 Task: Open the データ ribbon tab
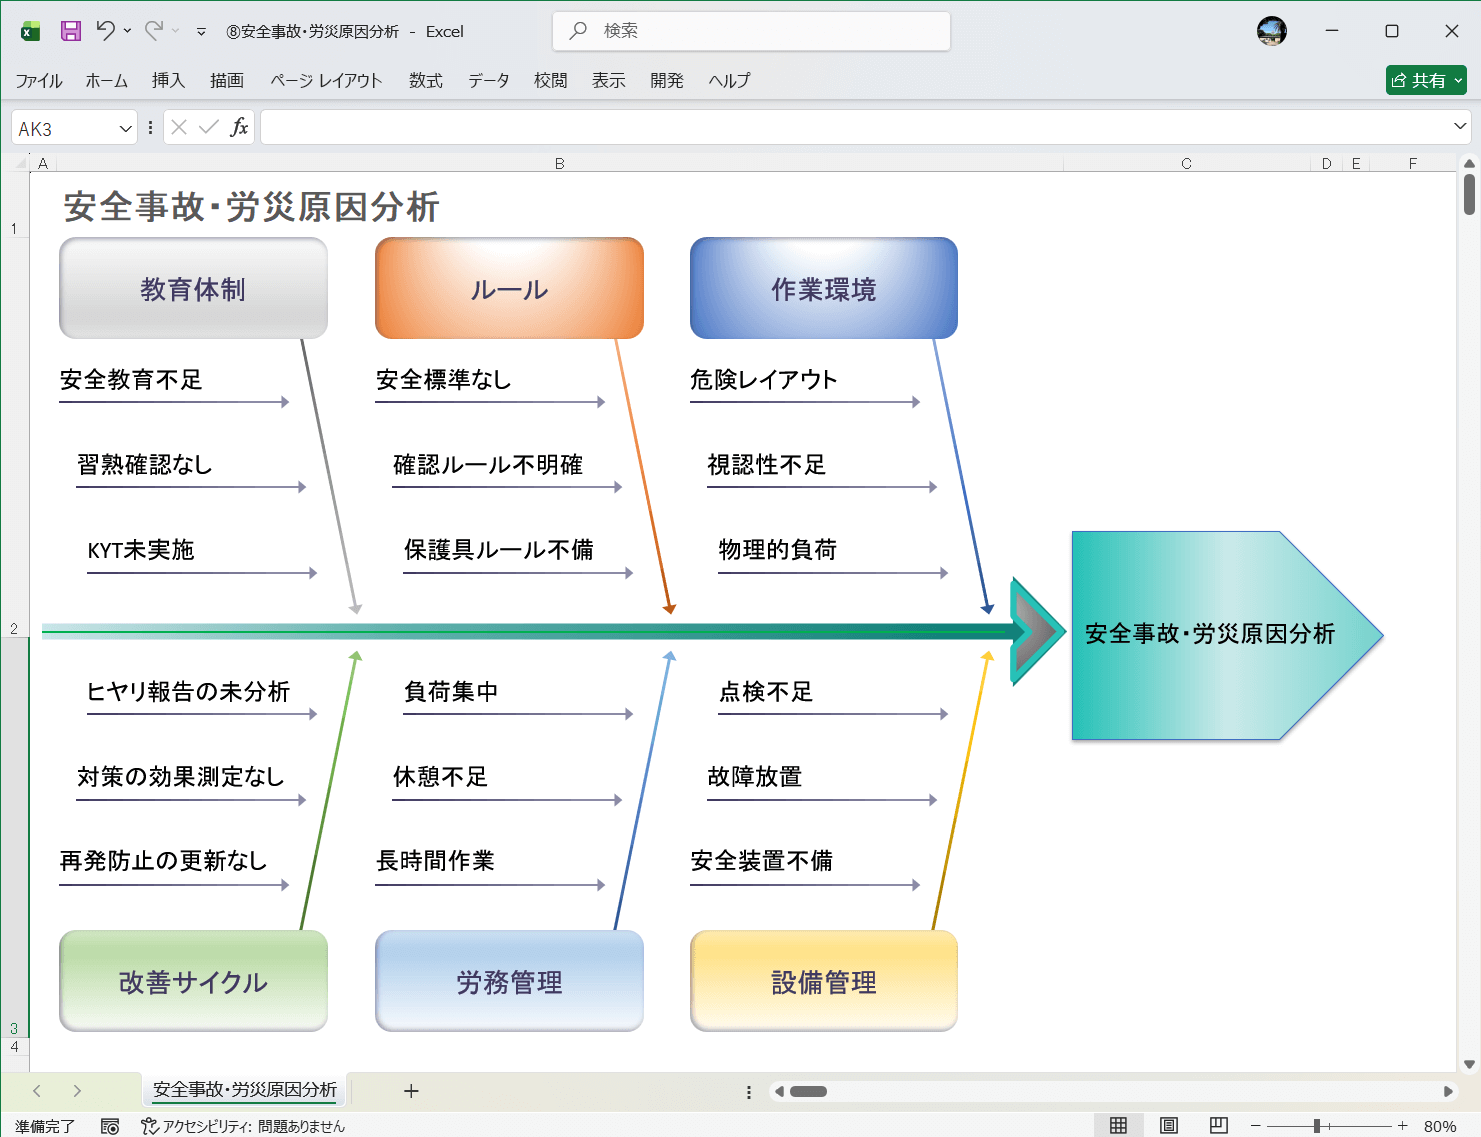(488, 81)
